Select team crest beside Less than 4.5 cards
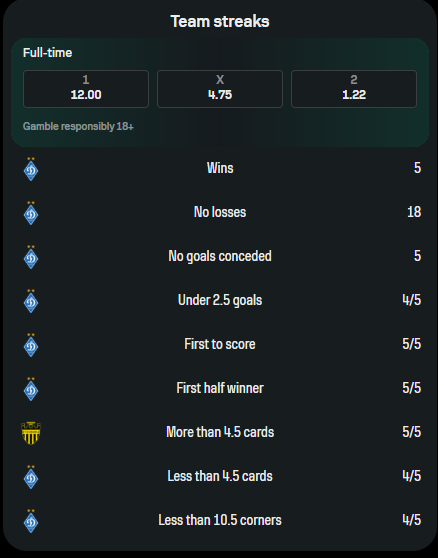The width and height of the screenshot is (438, 558). pos(31,477)
